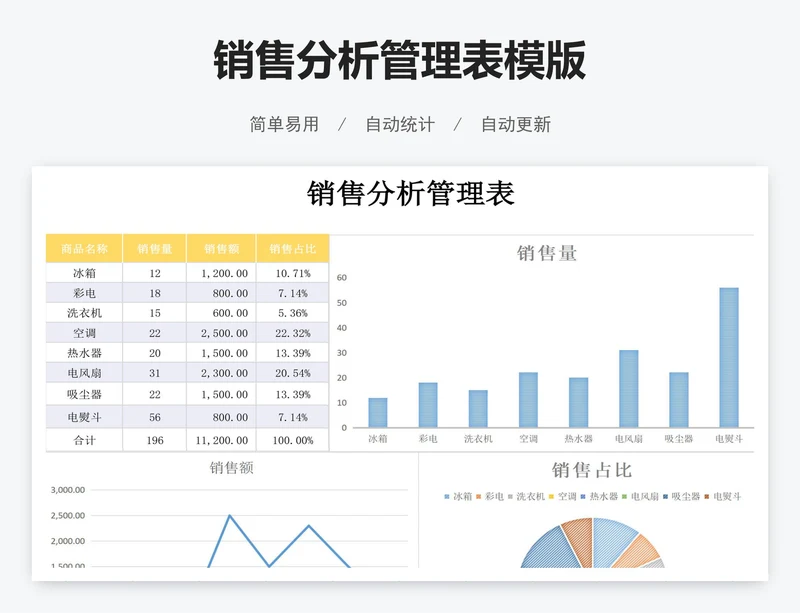Click the total quantity 196 cell

click(x=155, y=440)
